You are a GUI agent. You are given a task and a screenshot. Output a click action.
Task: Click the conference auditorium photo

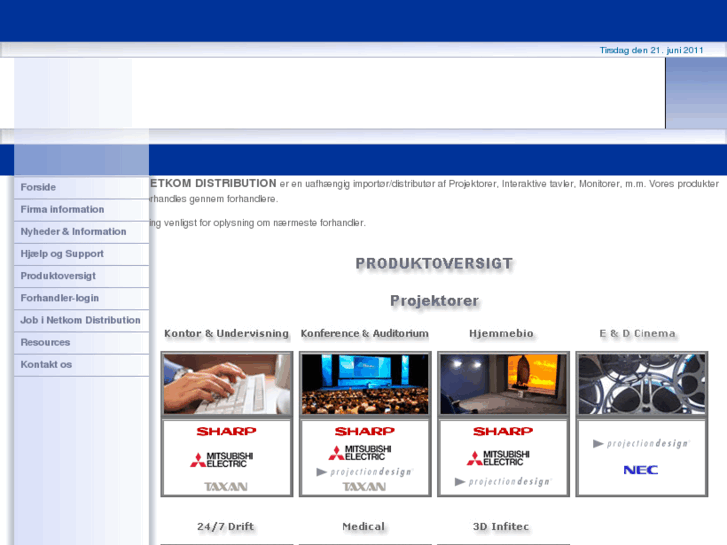pos(365,384)
